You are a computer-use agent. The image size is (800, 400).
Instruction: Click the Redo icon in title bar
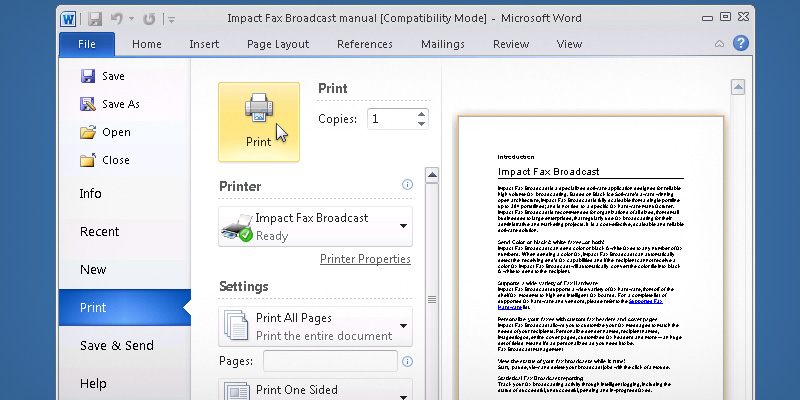pyautogui.click(x=150, y=18)
